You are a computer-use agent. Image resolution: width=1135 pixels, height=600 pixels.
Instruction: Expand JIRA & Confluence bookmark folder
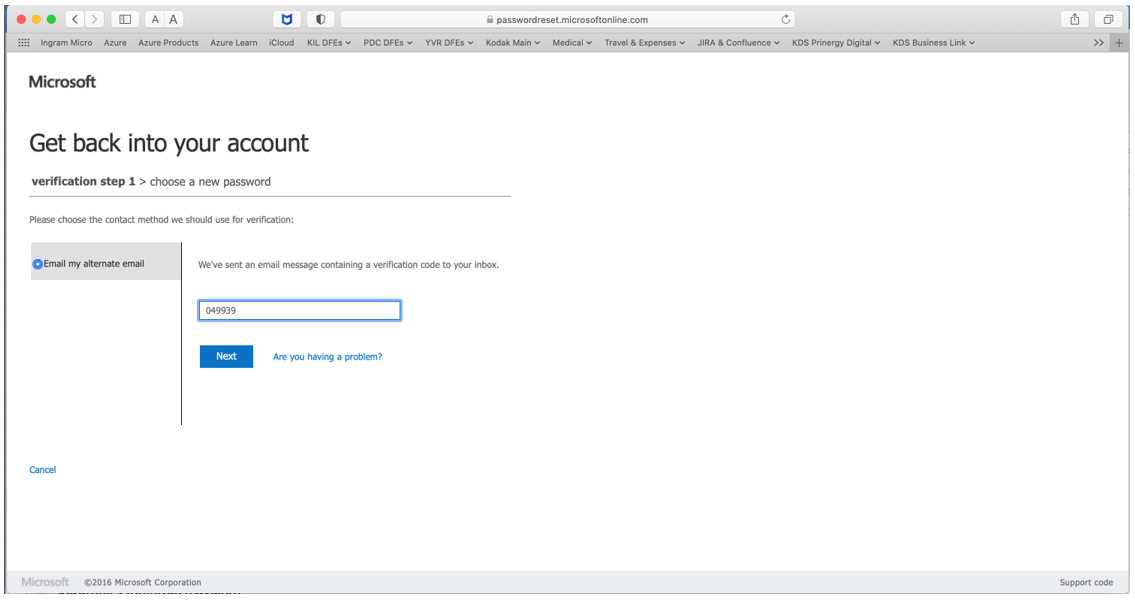[x=738, y=43]
